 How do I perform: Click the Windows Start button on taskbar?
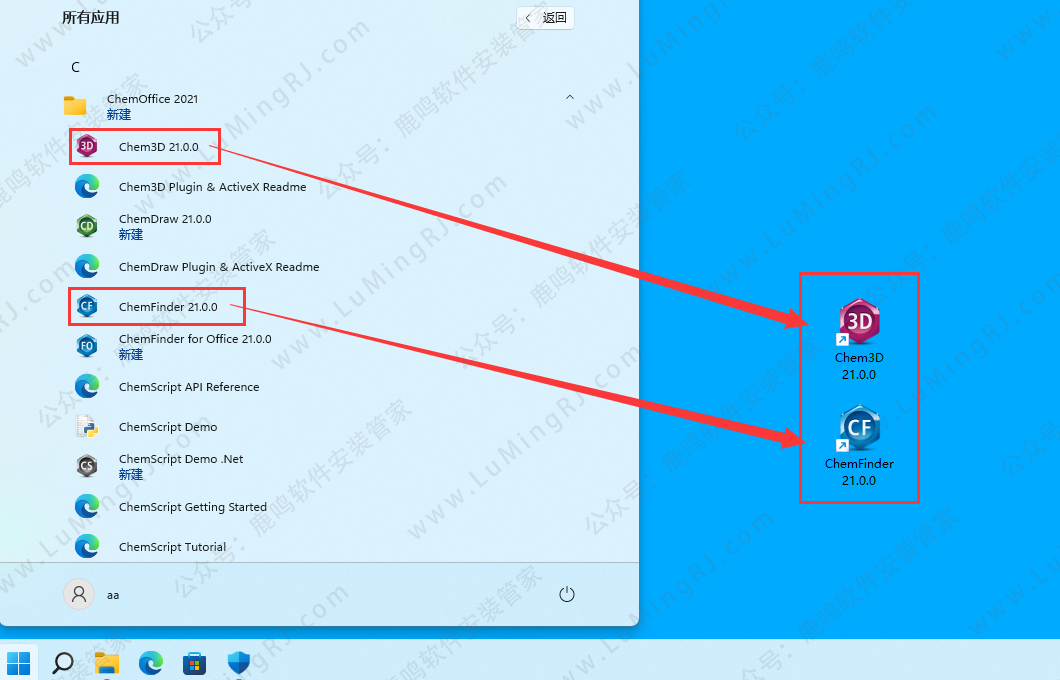(18, 663)
